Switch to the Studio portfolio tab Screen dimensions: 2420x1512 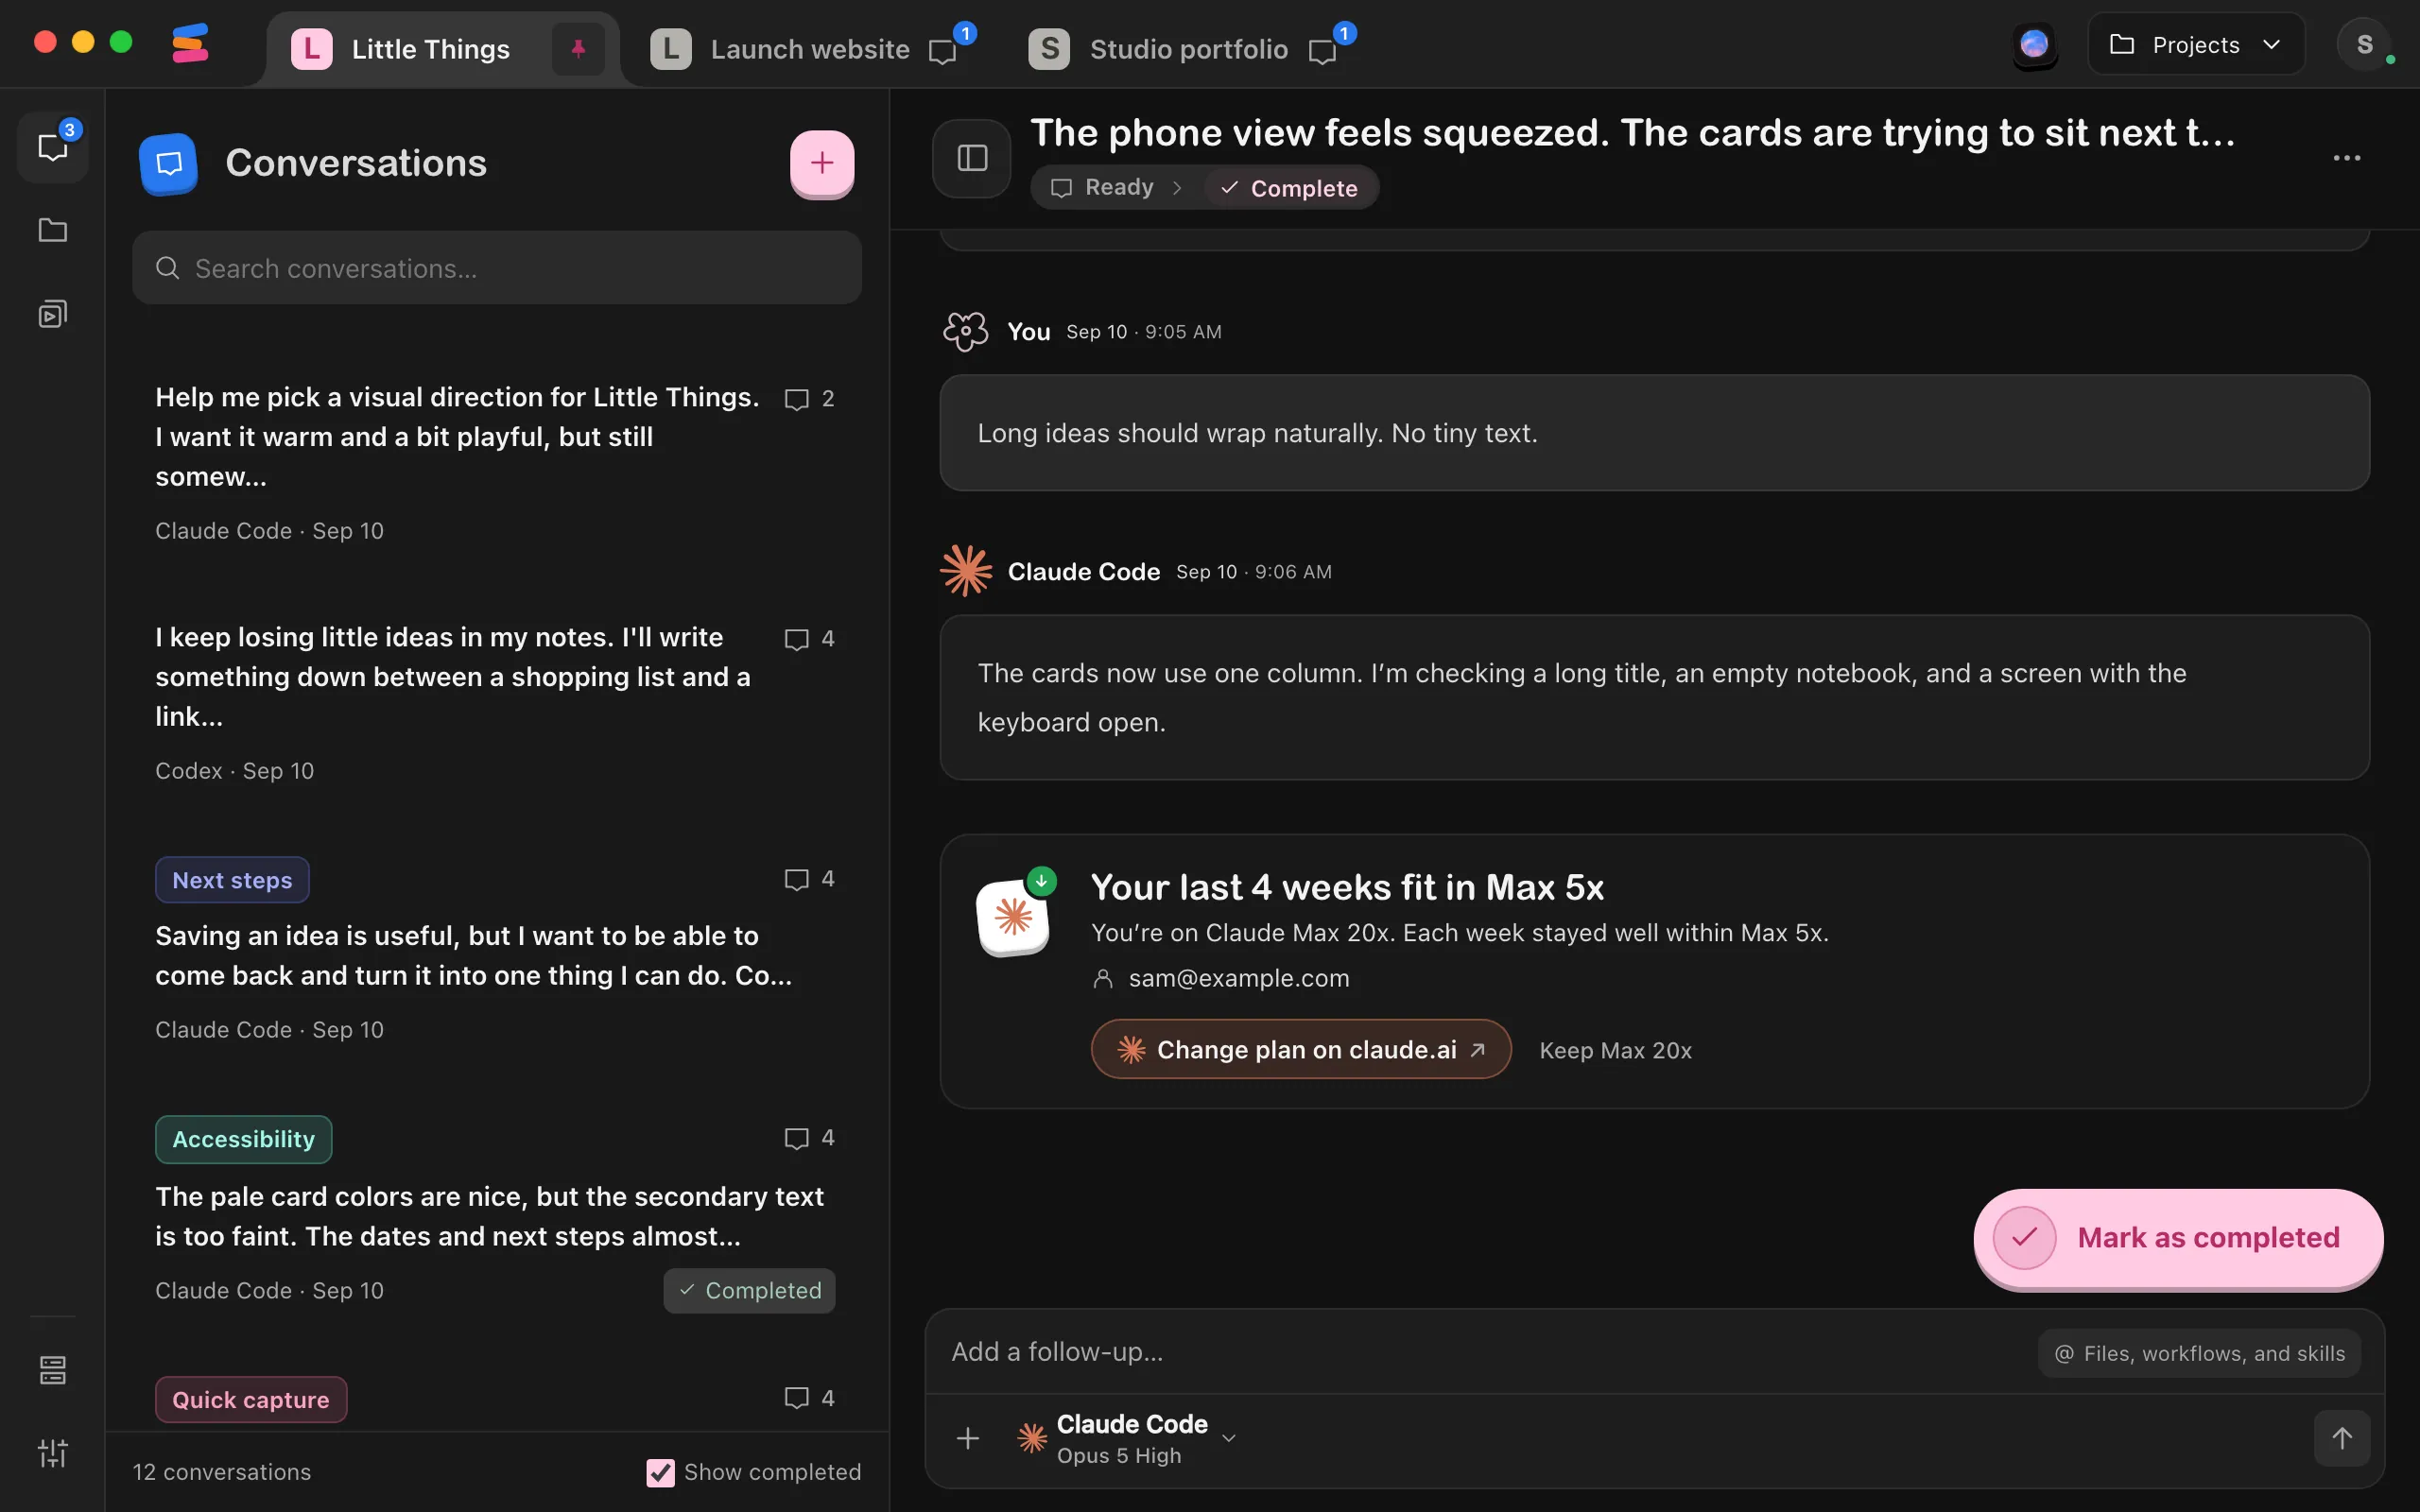coord(1187,49)
